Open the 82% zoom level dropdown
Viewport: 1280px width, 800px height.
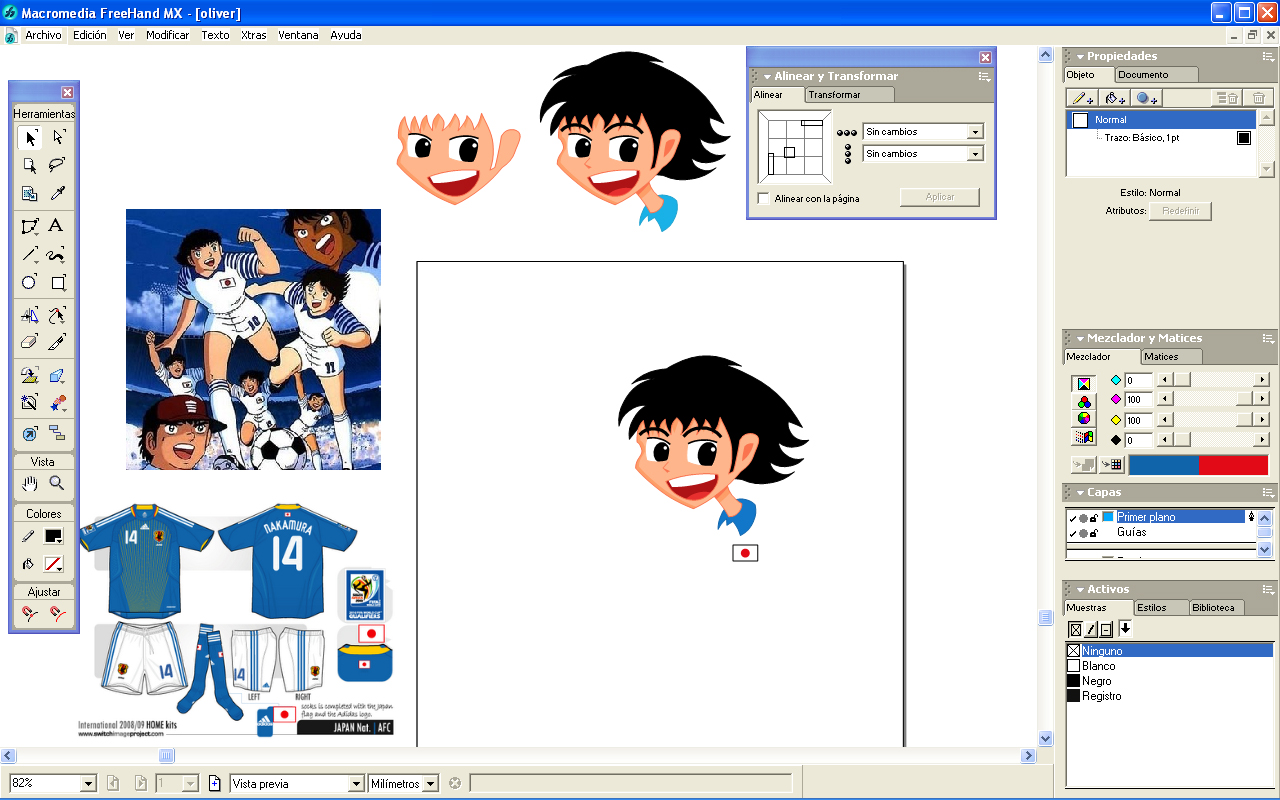point(88,784)
